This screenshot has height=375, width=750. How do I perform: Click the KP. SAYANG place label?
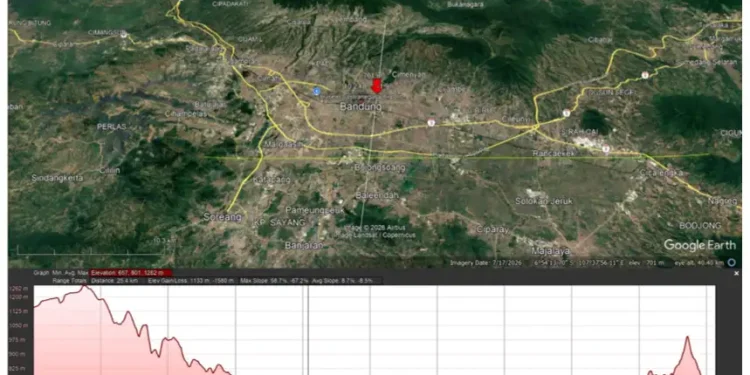[279, 223]
